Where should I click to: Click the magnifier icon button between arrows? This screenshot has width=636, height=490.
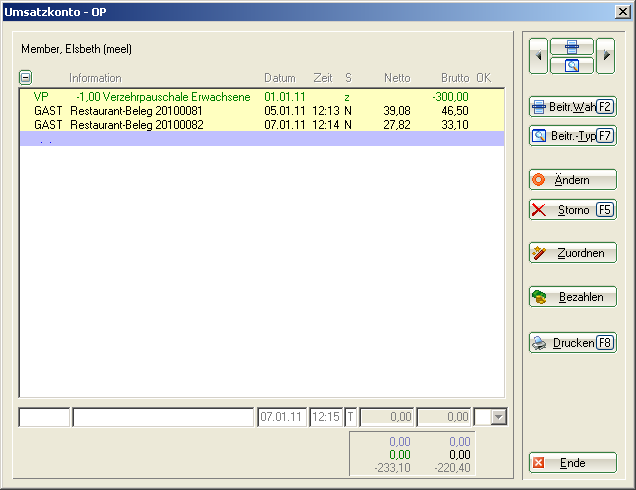click(x=572, y=65)
